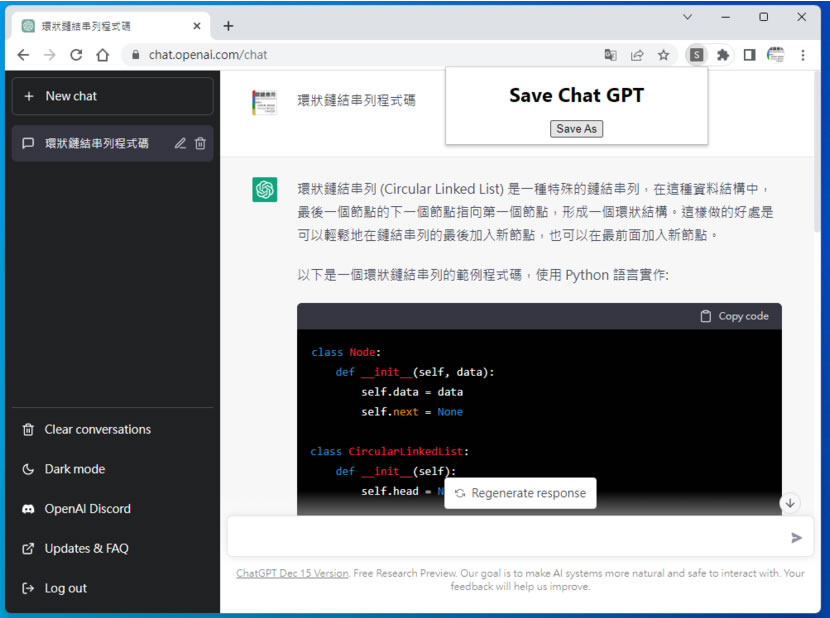Click Clear conversations
Viewport: 830px width, 618px height.
(113, 429)
